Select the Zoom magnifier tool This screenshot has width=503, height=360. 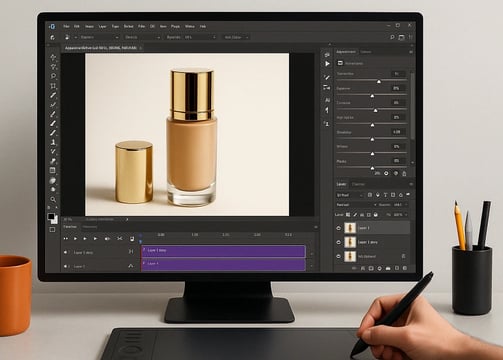53,199
